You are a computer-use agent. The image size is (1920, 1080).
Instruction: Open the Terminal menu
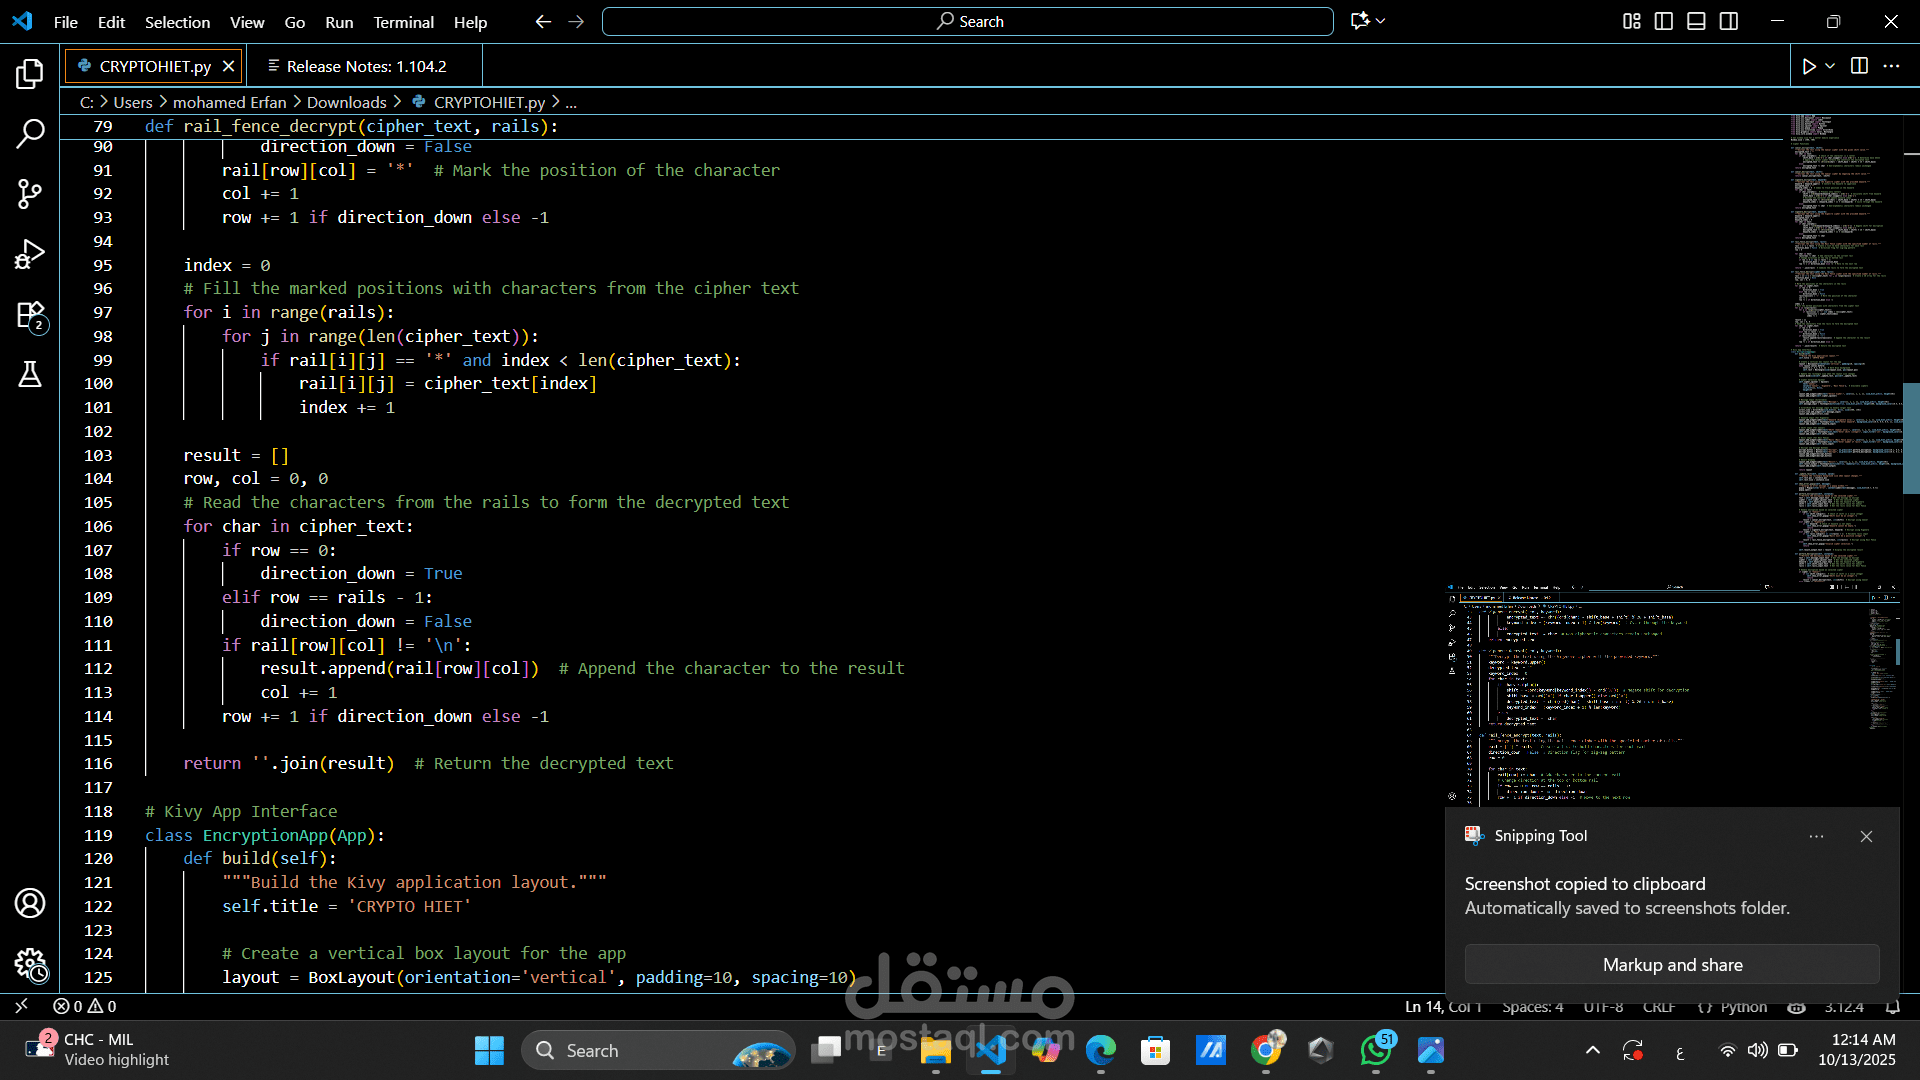(x=403, y=21)
